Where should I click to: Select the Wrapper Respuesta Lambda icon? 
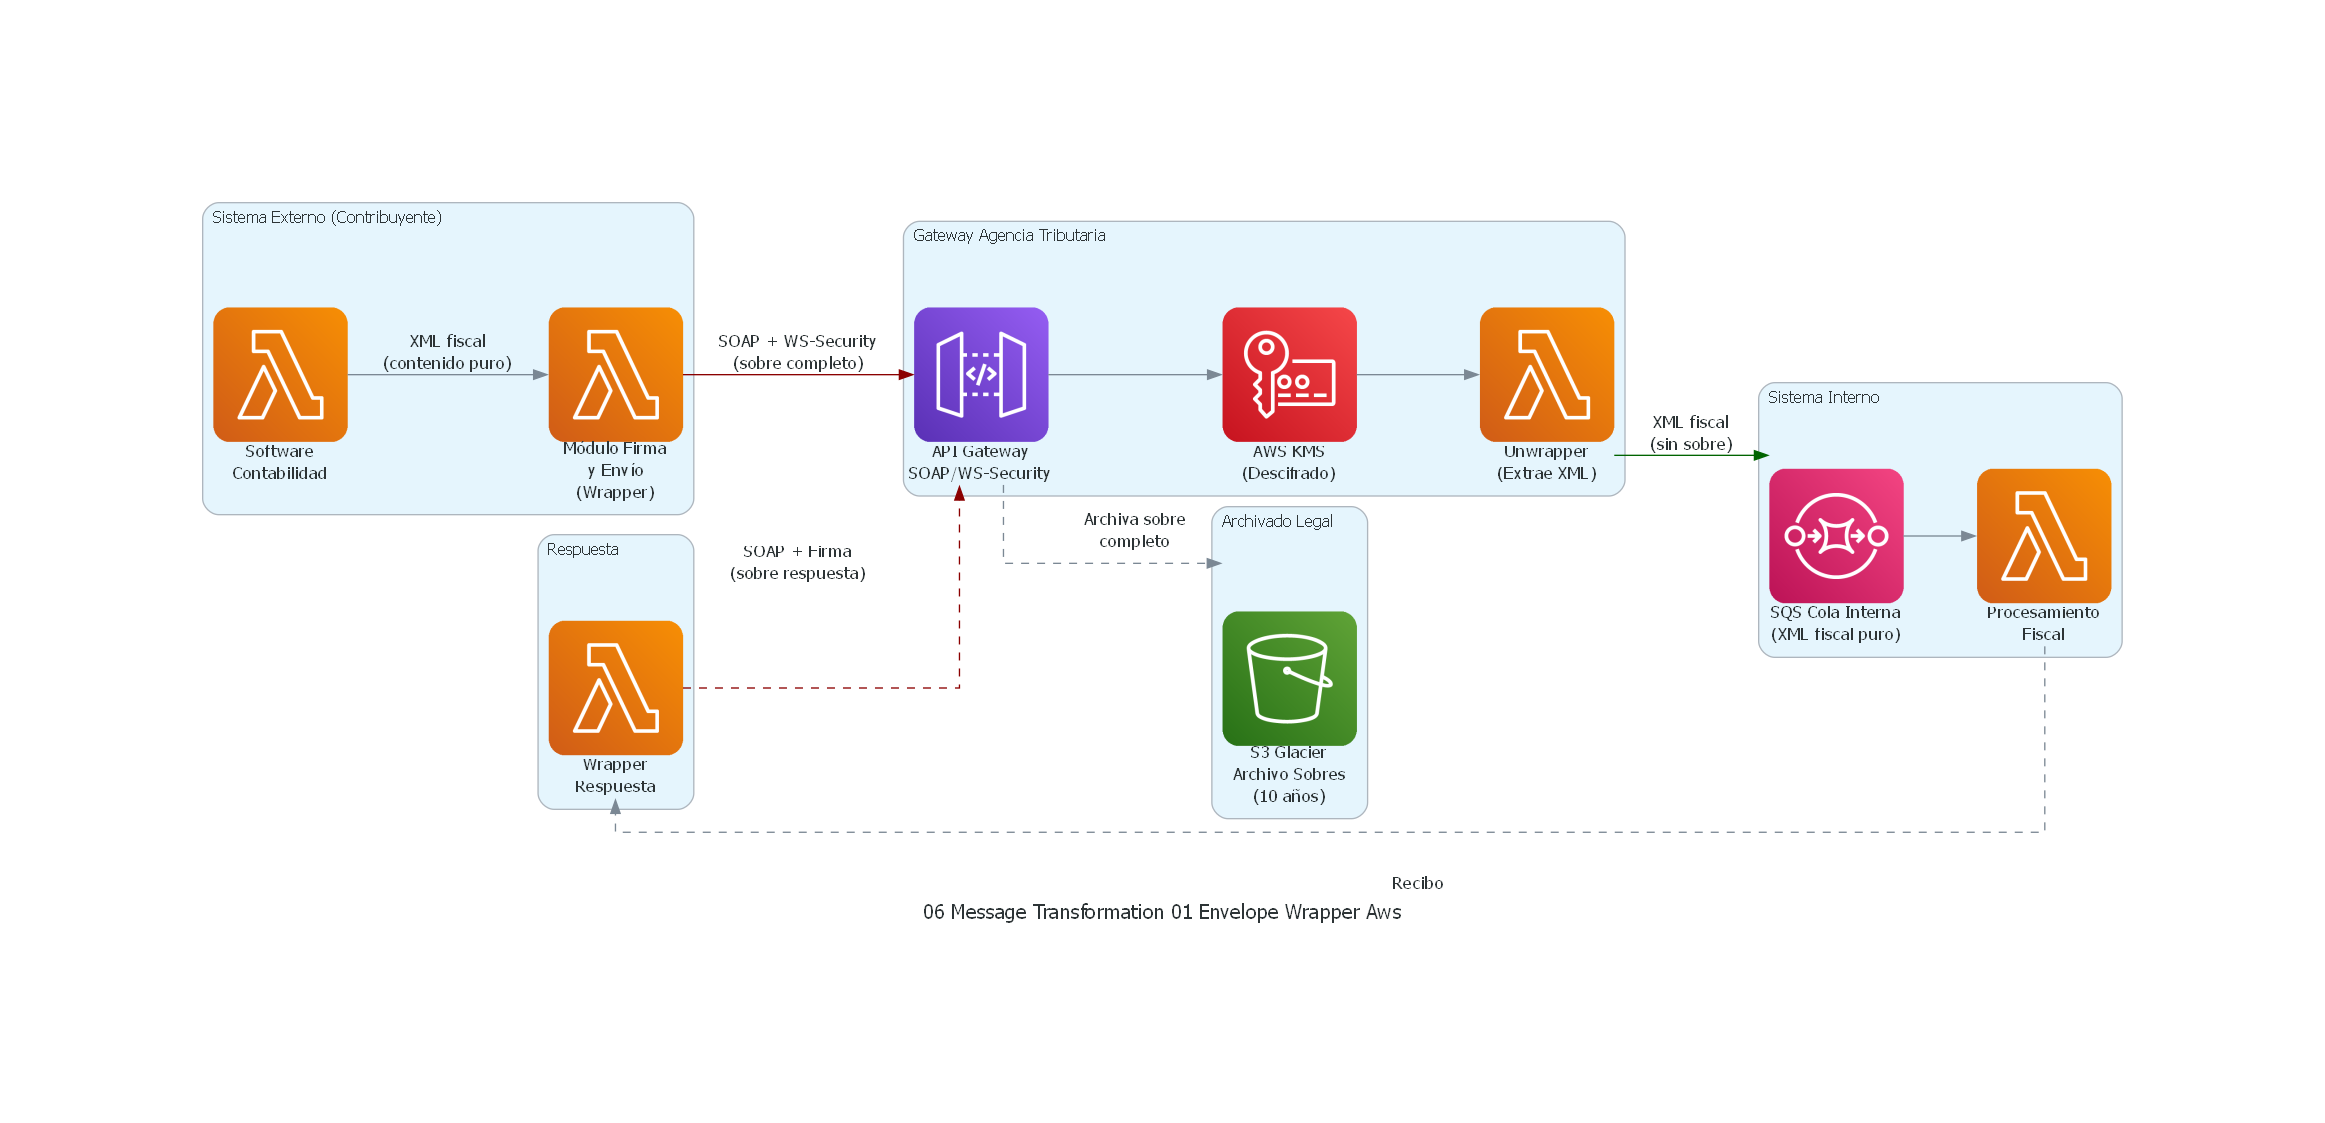pos(614,687)
